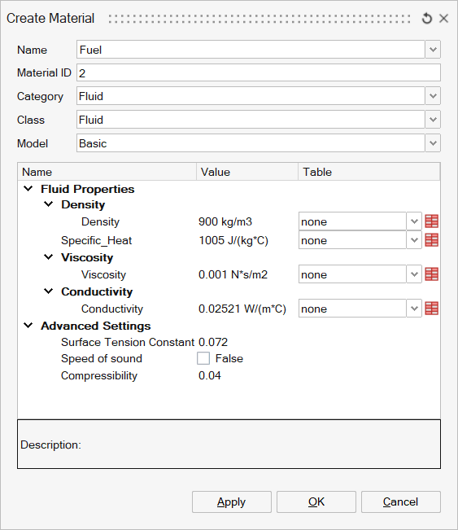This screenshot has height=530, width=458.
Task: Collapse the Viscosity subgroup
Action: click(x=49, y=257)
